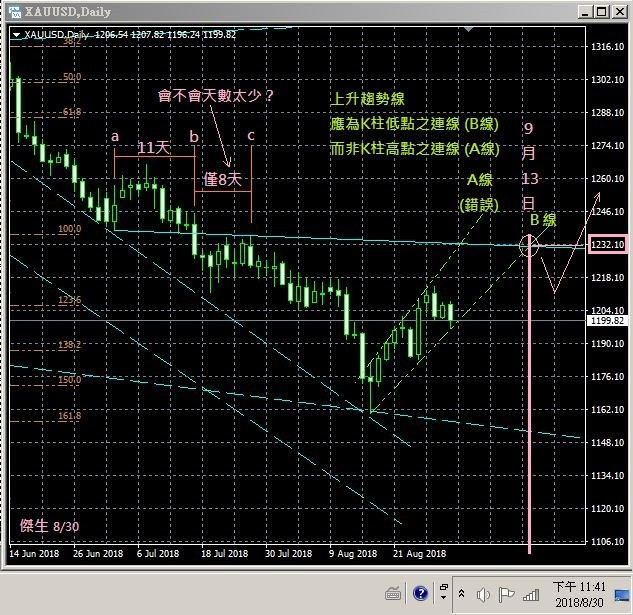Click the 1199.82 current price label
This screenshot has height=615, width=633.
click(608, 321)
